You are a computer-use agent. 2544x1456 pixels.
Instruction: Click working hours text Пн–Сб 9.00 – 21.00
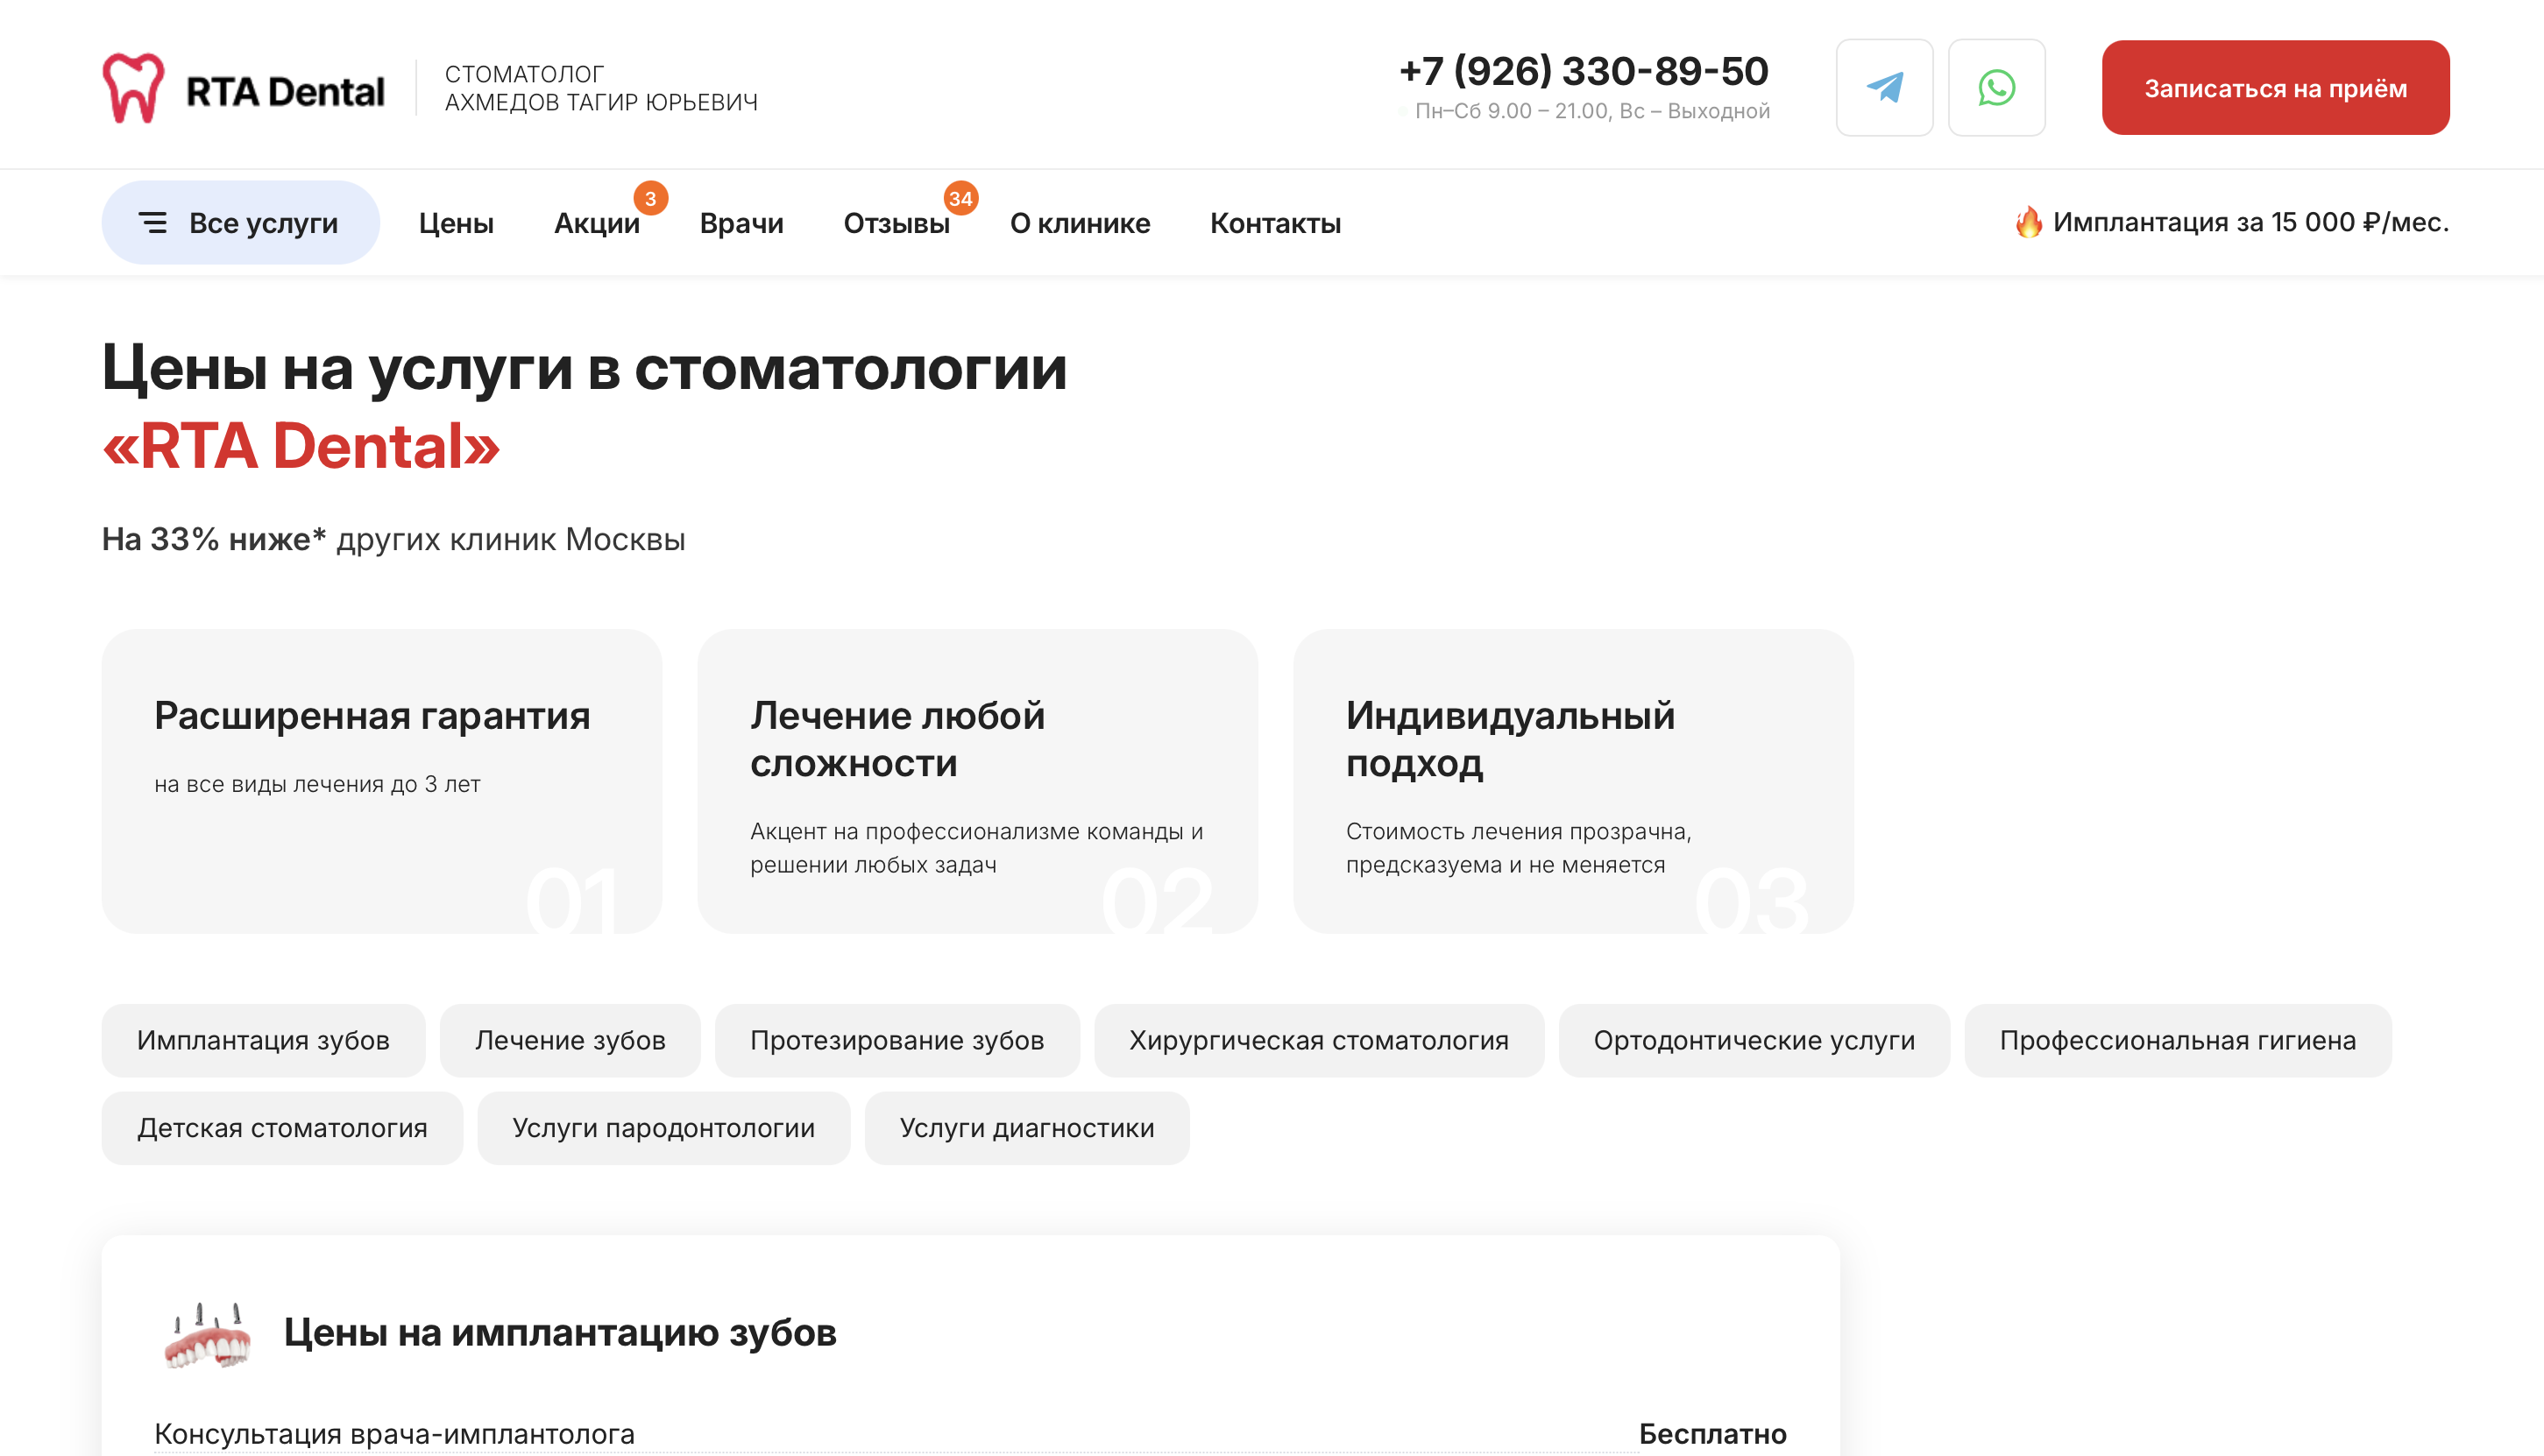[x=1592, y=111]
